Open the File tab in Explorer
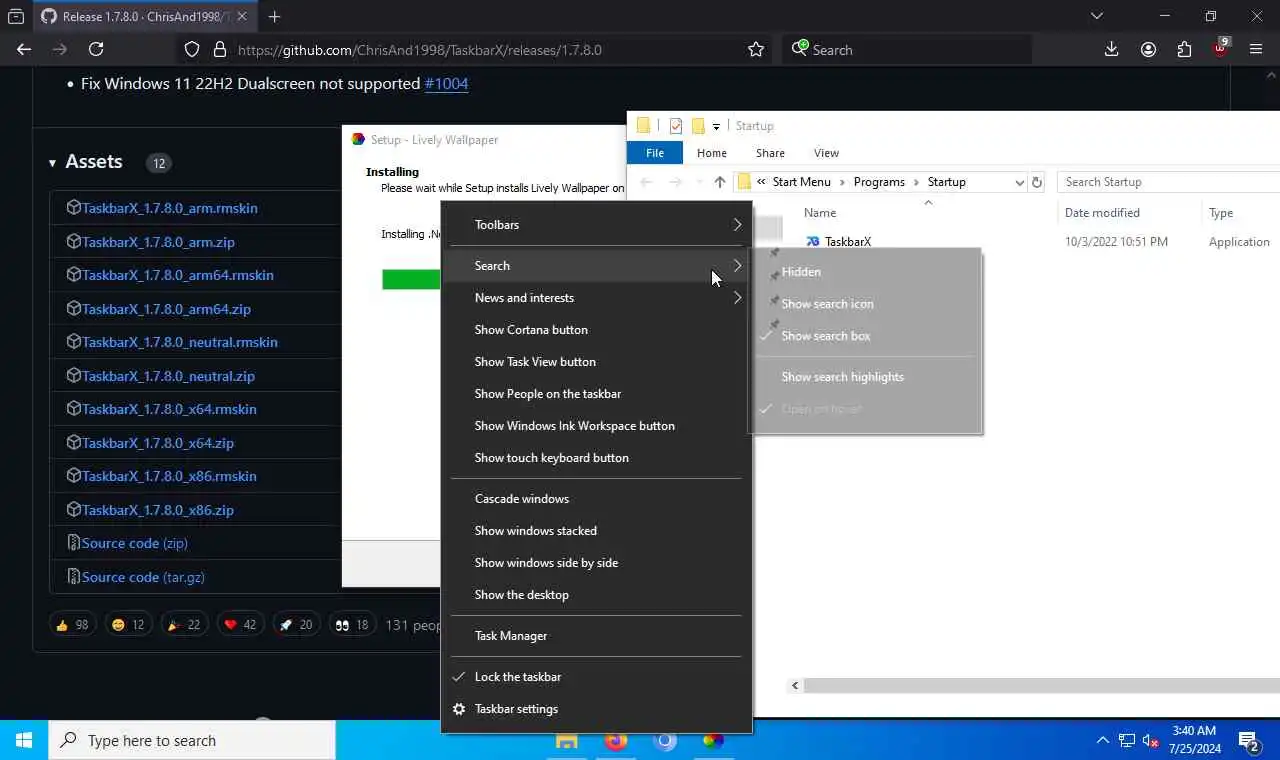Viewport: 1280px width, 760px height. click(x=655, y=153)
